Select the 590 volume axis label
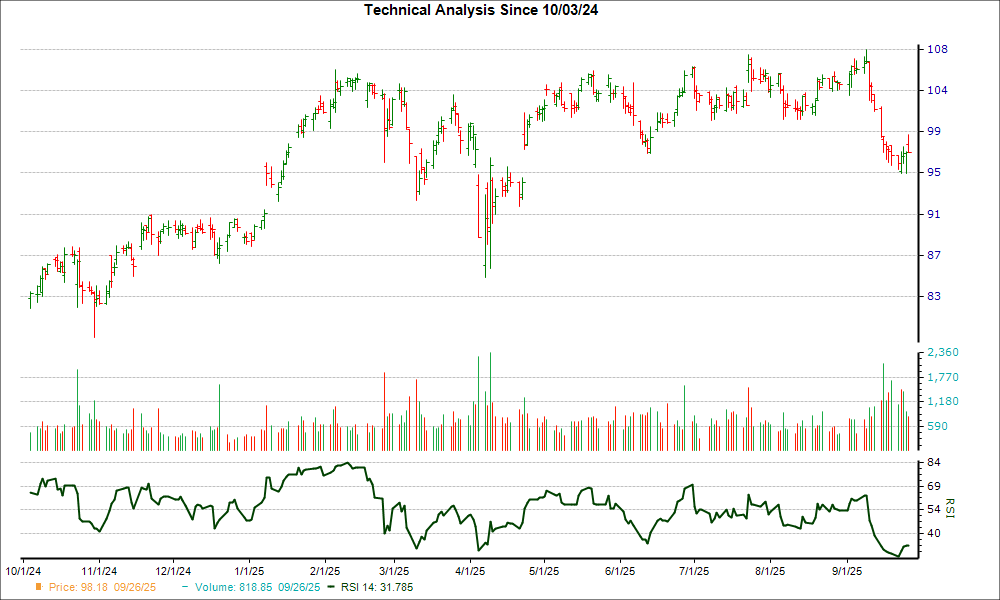 tap(940, 427)
